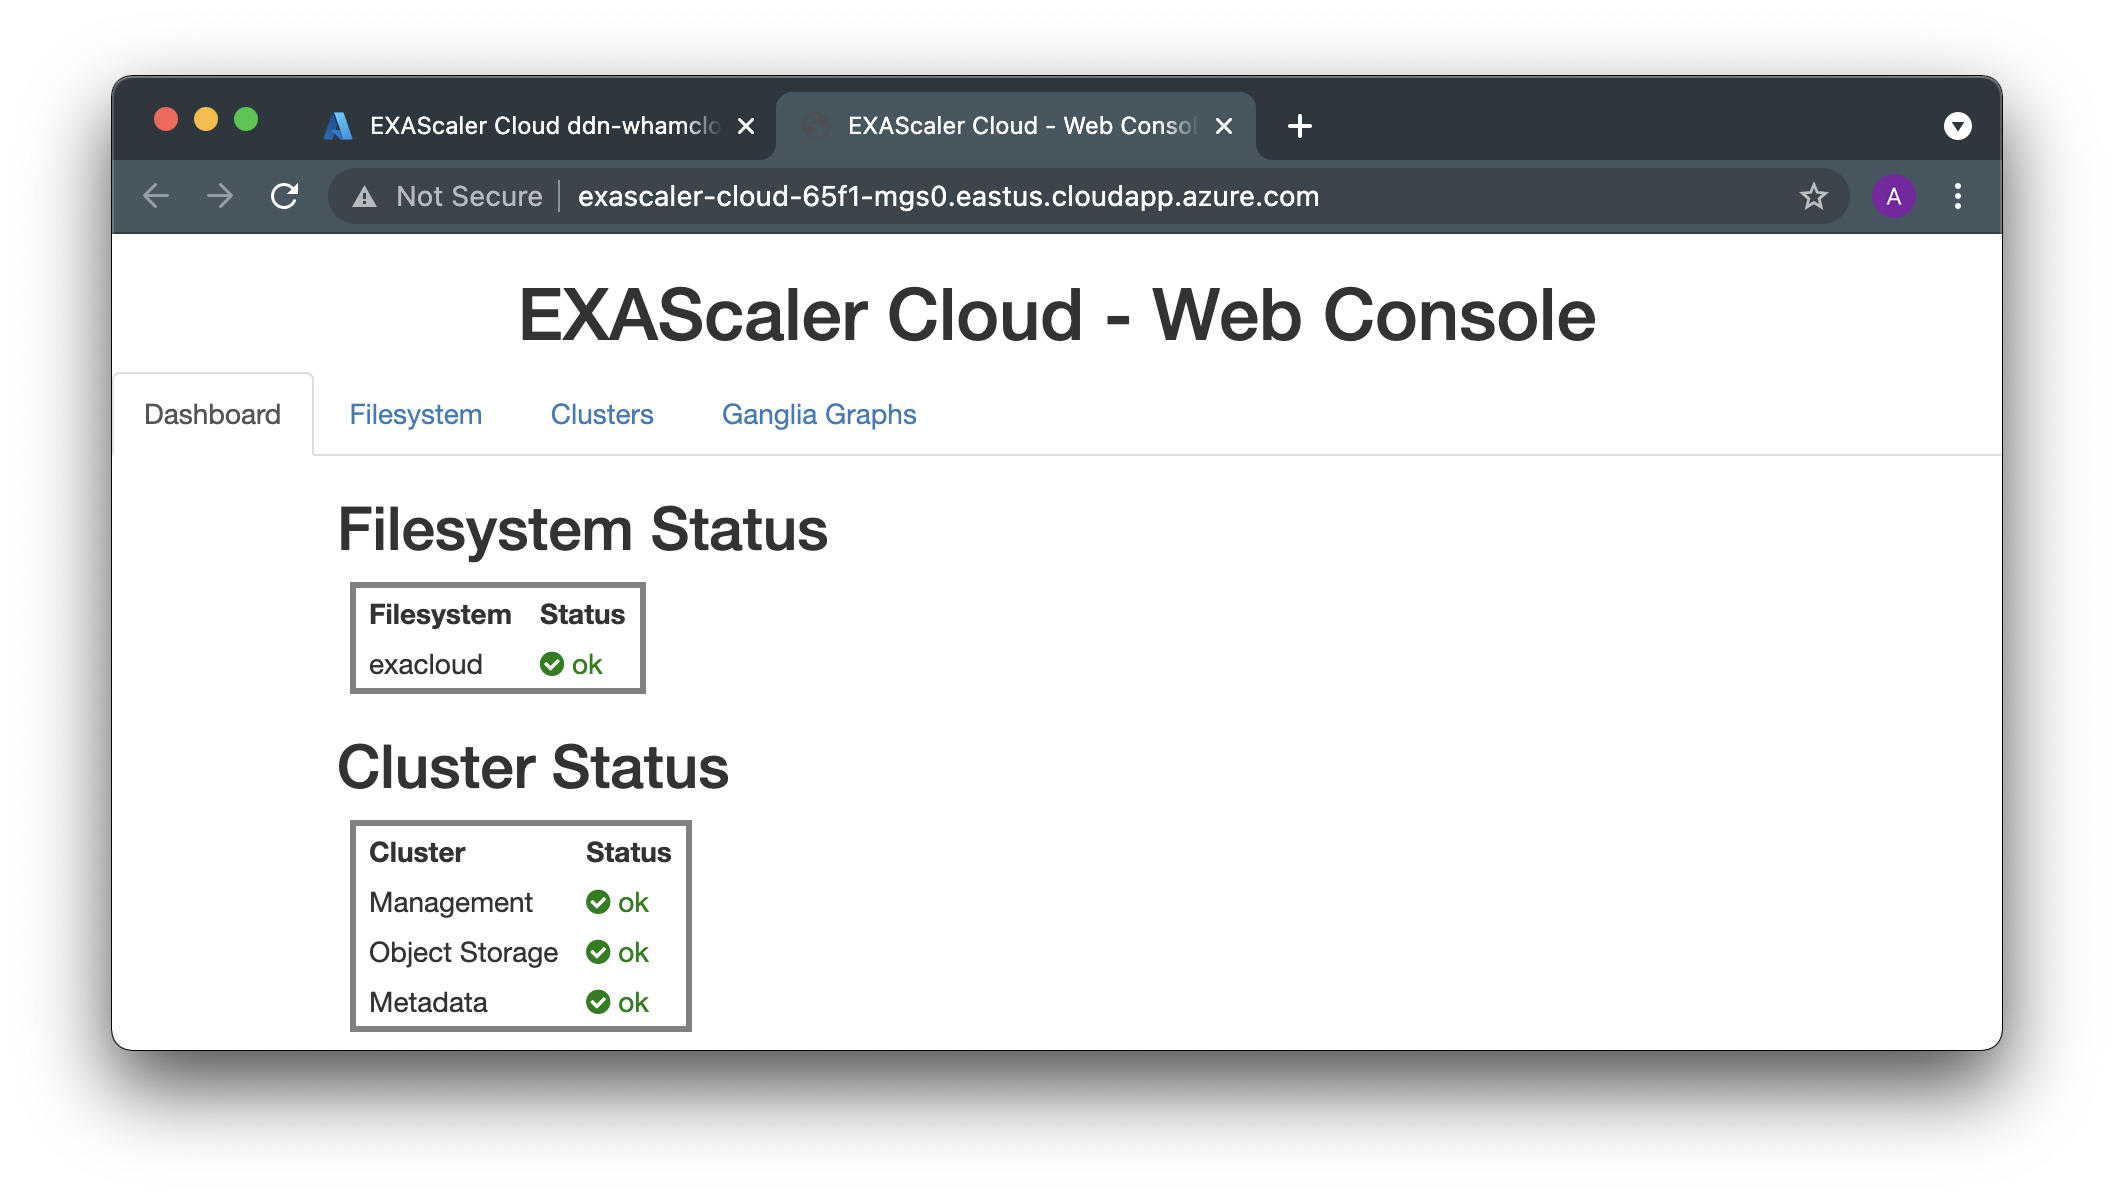Close the EXAScaler Cloud ddn-whamcloud tab
2114x1198 pixels.
[x=746, y=126]
